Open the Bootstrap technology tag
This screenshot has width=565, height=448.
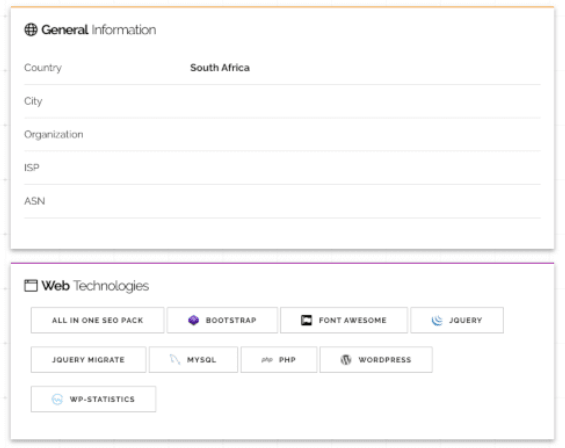coord(222,320)
